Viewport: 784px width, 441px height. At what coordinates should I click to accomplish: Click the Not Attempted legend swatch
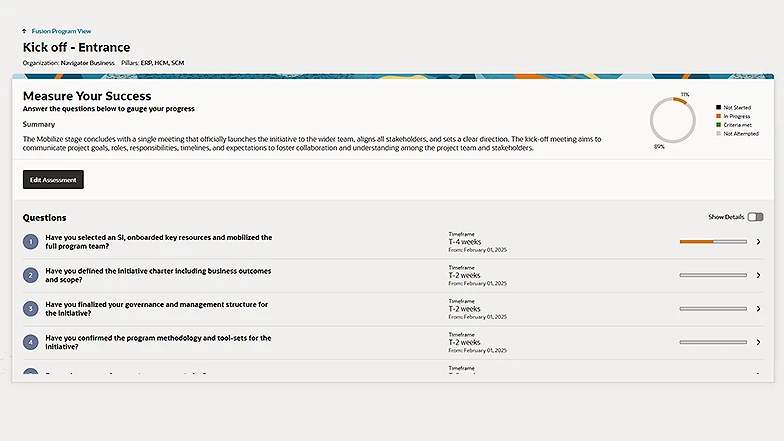click(718, 133)
